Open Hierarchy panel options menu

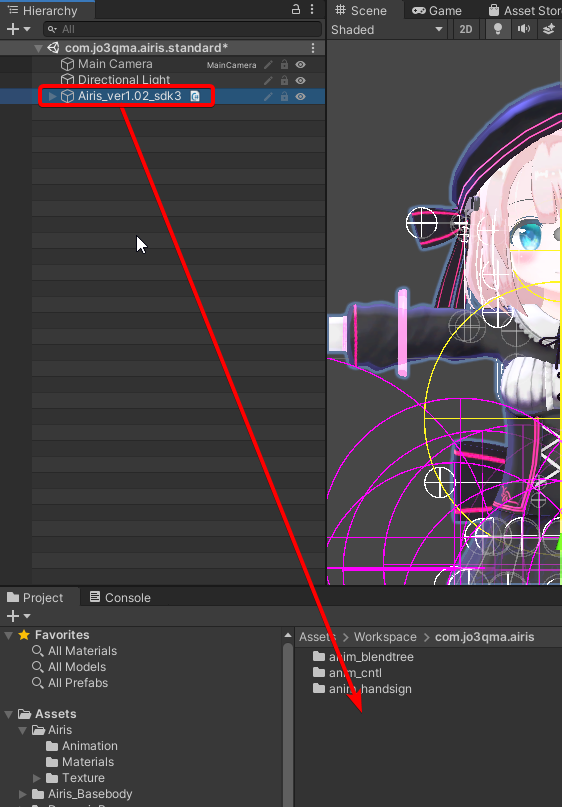click(x=312, y=10)
